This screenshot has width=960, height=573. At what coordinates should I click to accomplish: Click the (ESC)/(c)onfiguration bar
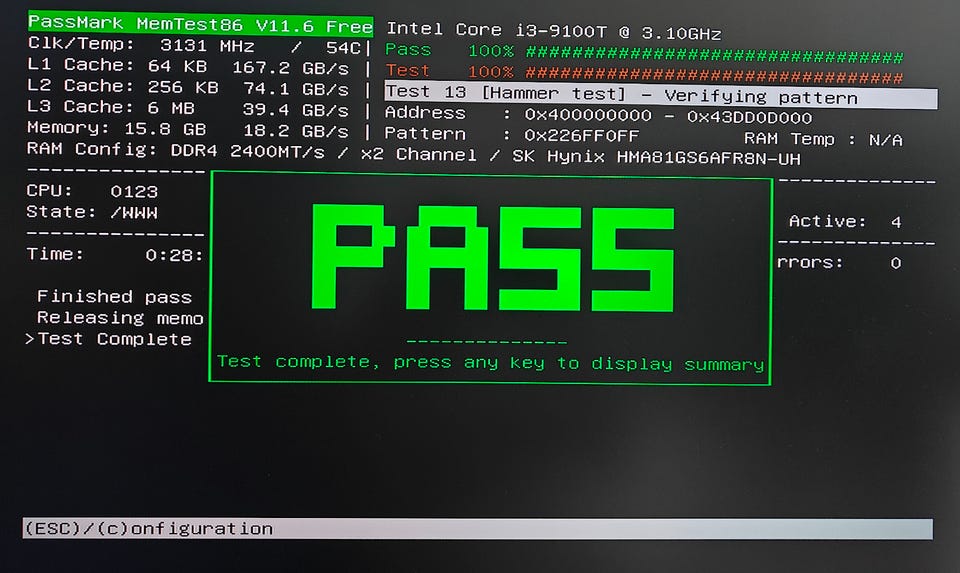pos(478,529)
